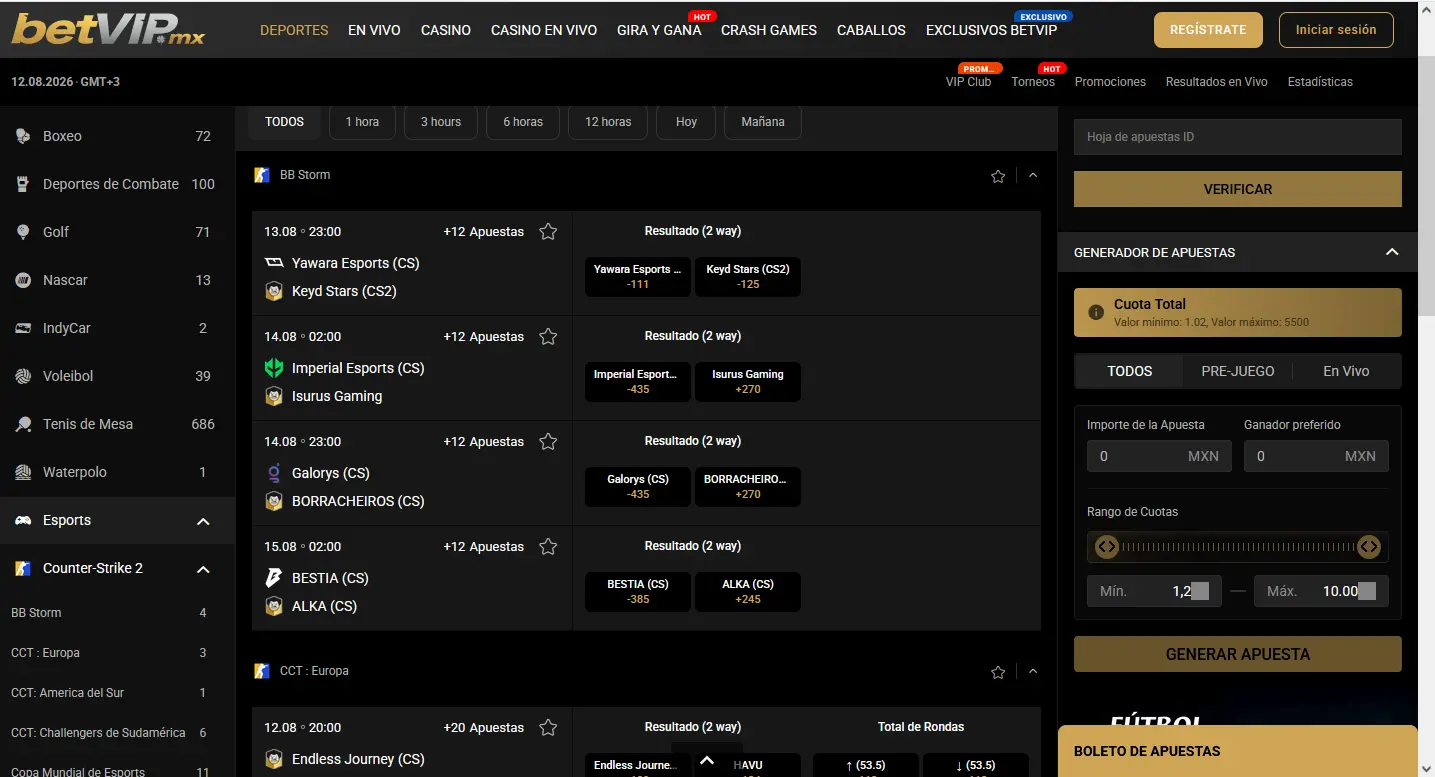The width and height of the screenshot is (1435, 777).
Task: Expand the Boleto de Apuestas bar
Action: (1238, 751)
